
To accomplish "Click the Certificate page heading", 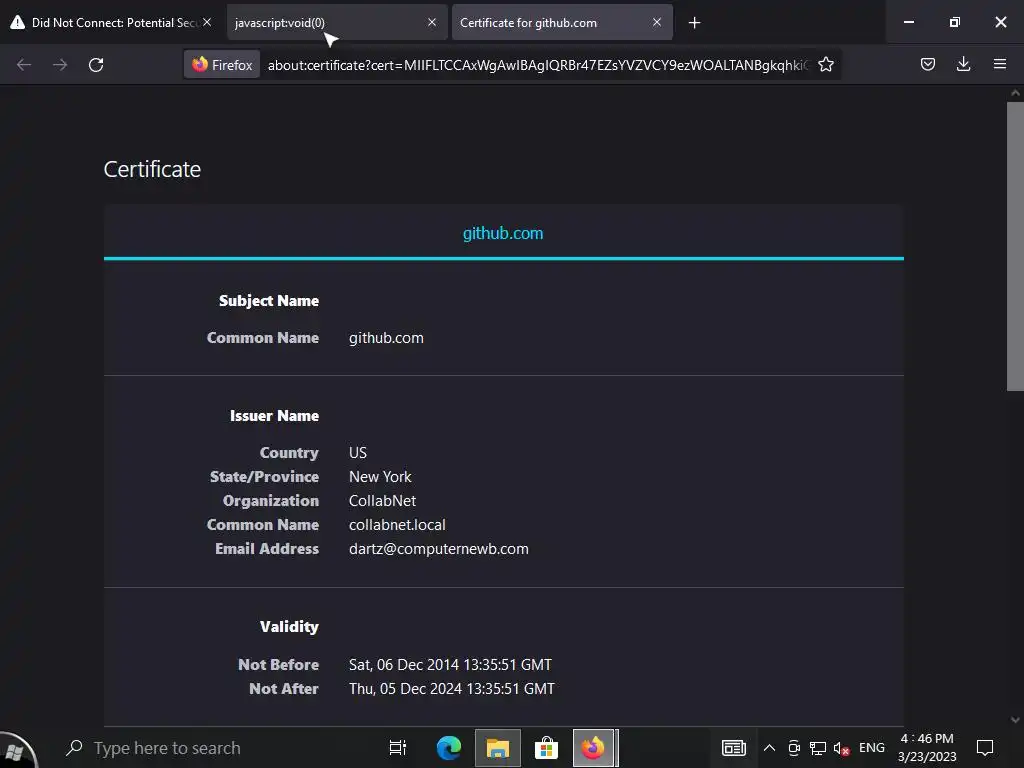I will pos(152,169).
